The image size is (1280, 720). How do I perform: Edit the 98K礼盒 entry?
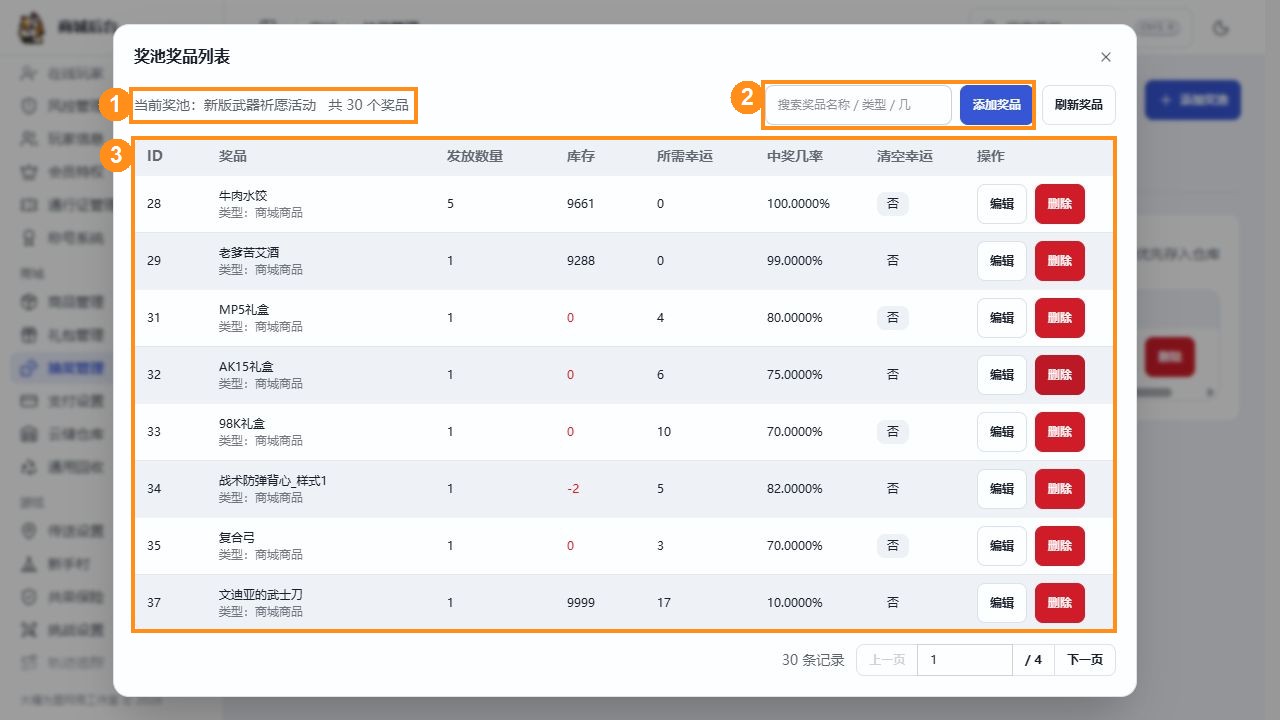click(1002, 432)
